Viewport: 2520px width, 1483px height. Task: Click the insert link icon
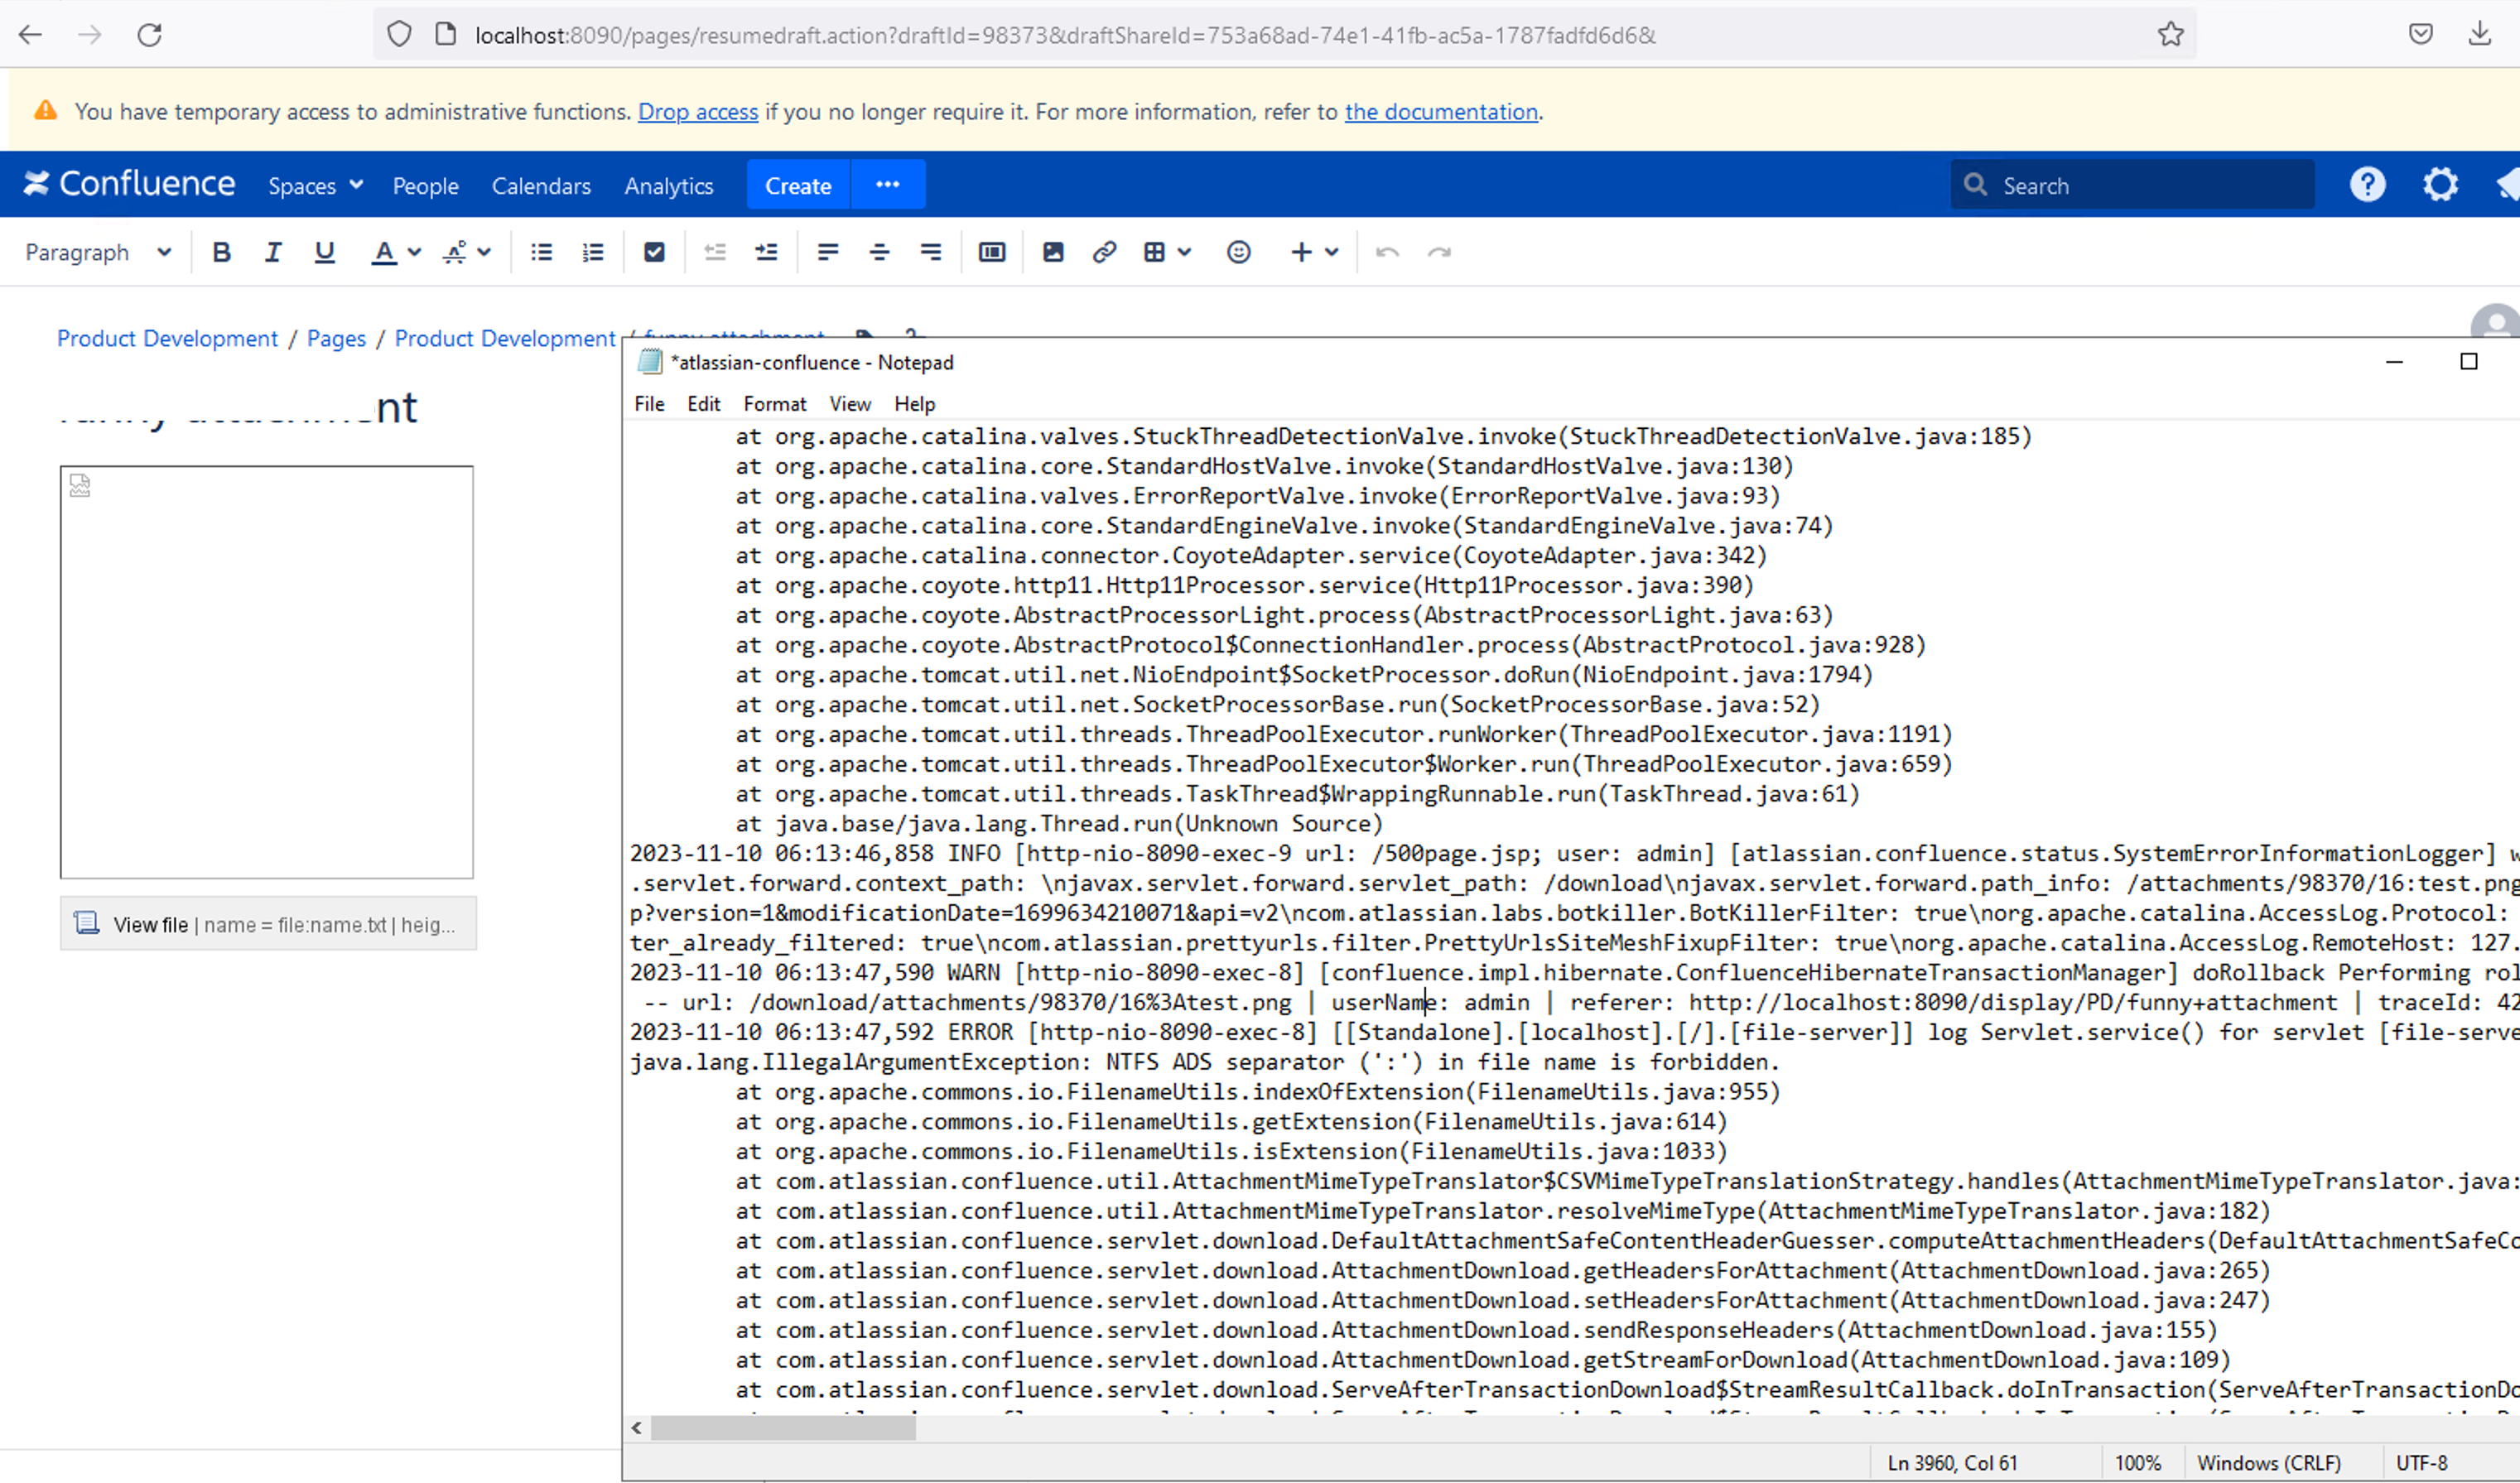1104,252
